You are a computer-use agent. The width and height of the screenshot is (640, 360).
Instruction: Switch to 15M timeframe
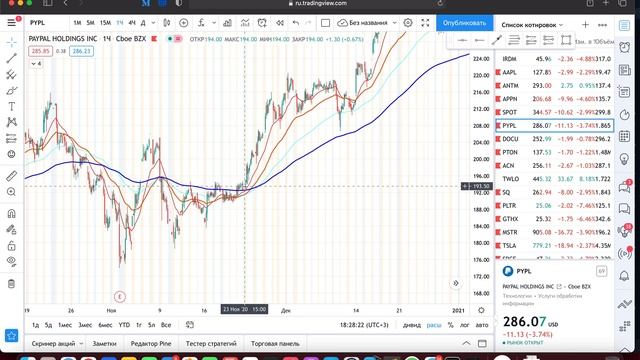[105, 23]
